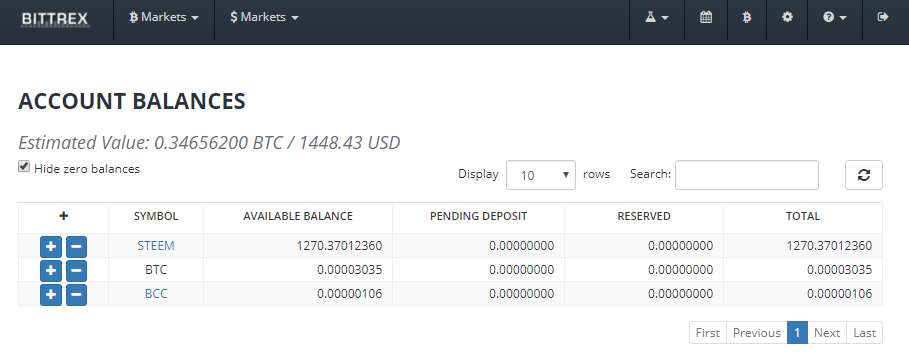This screenshot has width=909, height=360.
Task: Click STEEM total value cell
Action: (x=803, y=246)
